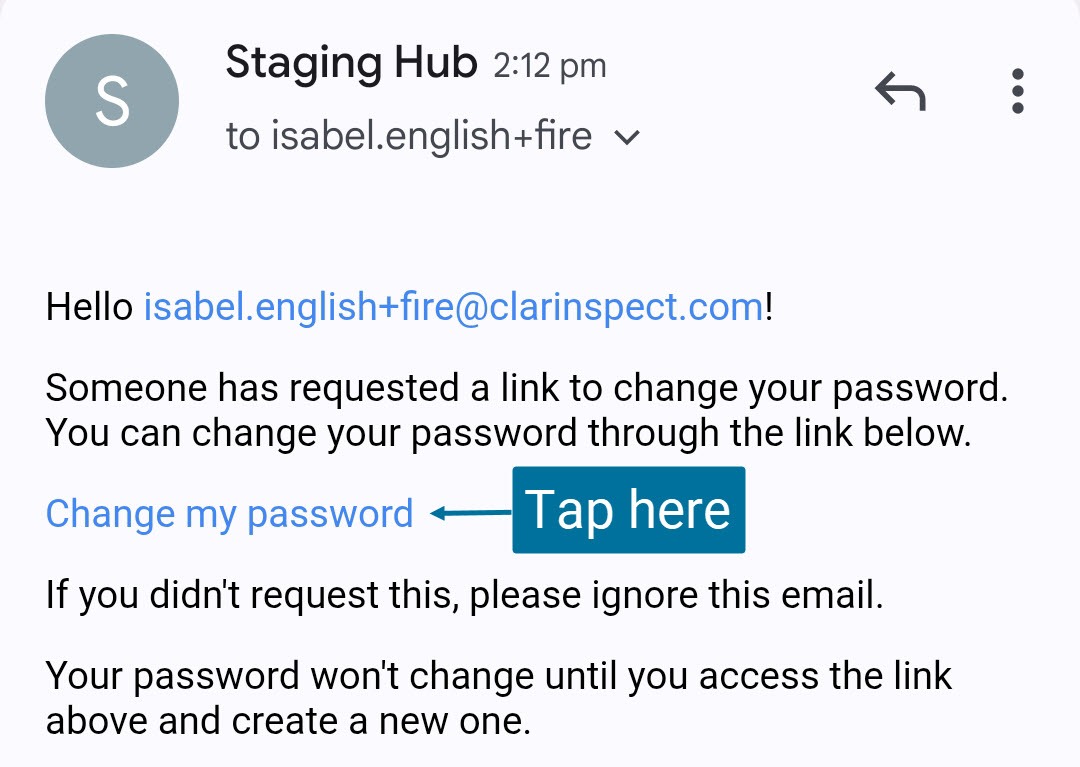Tap the reply arrow icon

(900, 93)
